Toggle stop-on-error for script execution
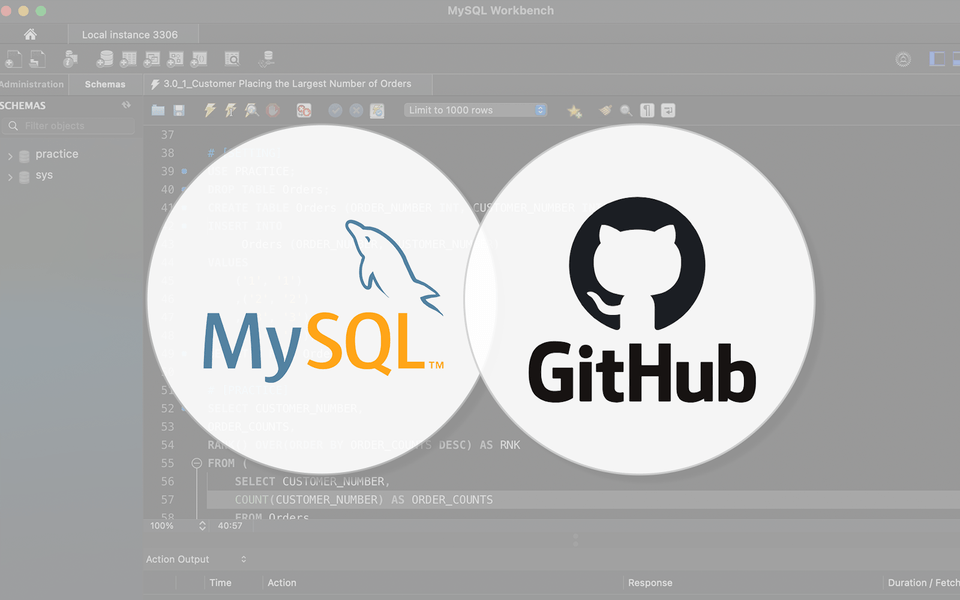 [x=304, y=110]
